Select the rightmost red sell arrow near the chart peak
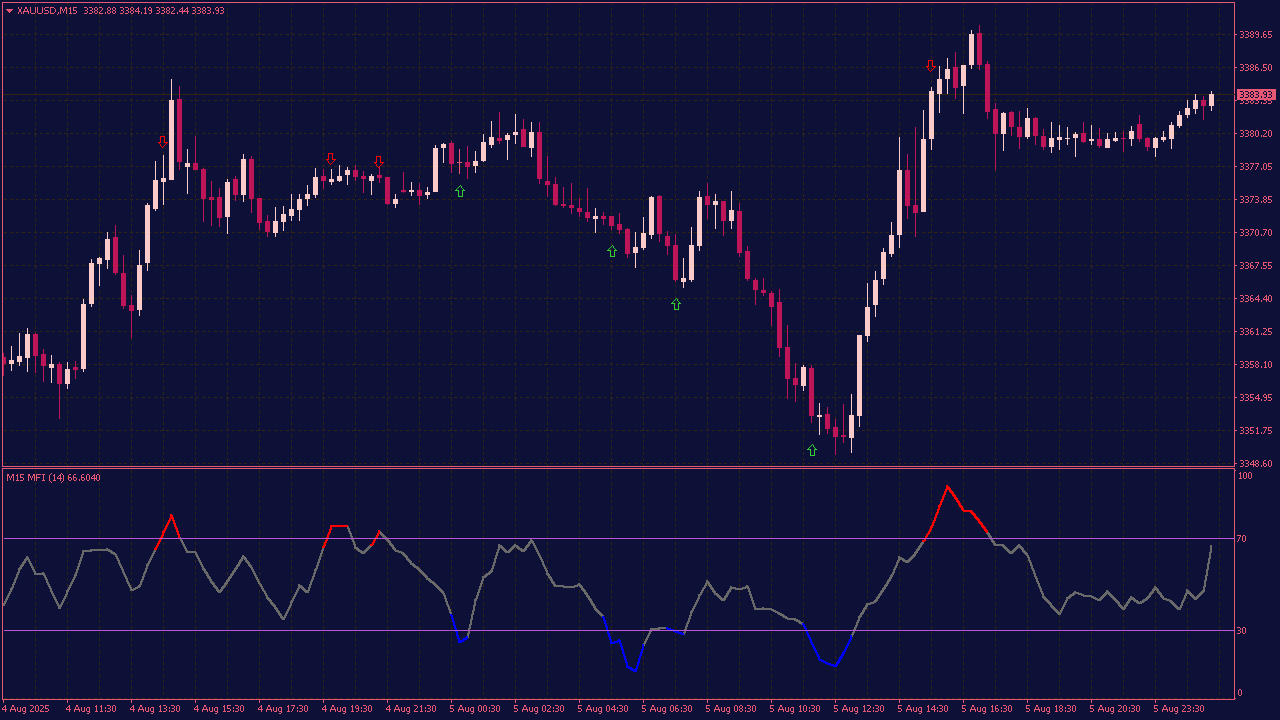Image resolution: width=1280 pixels, height=720 pixels. click(931, 66)
